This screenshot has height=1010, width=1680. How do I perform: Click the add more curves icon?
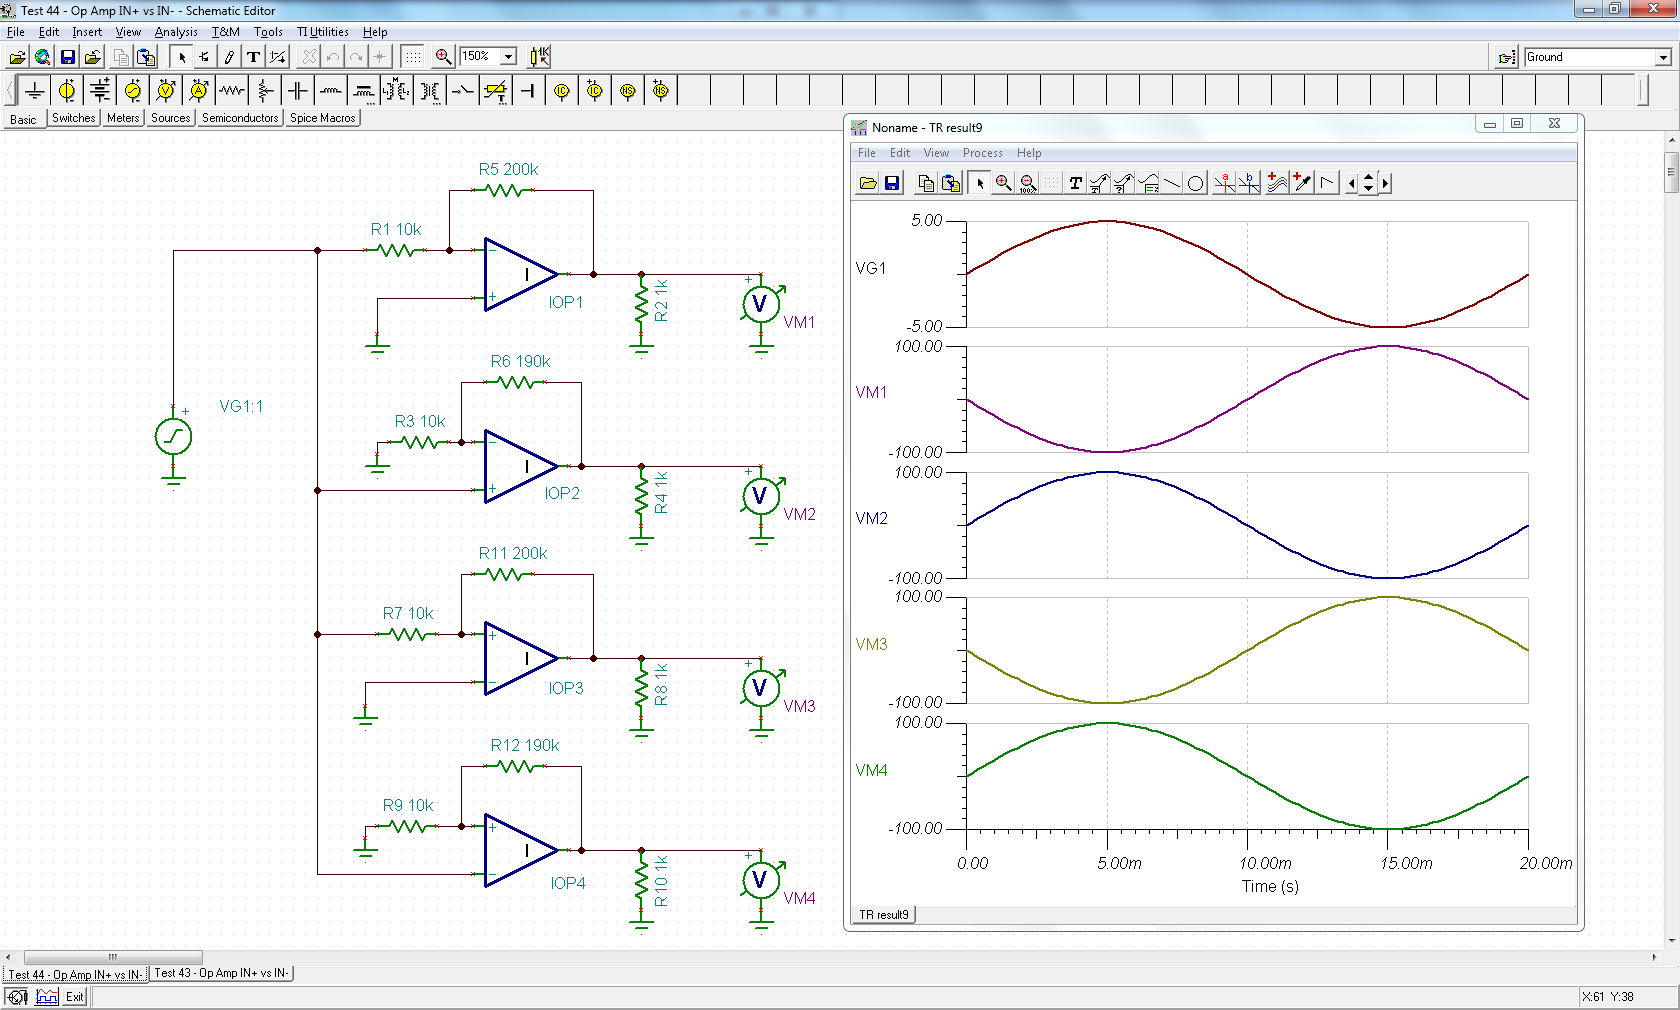click(1277, 183)
